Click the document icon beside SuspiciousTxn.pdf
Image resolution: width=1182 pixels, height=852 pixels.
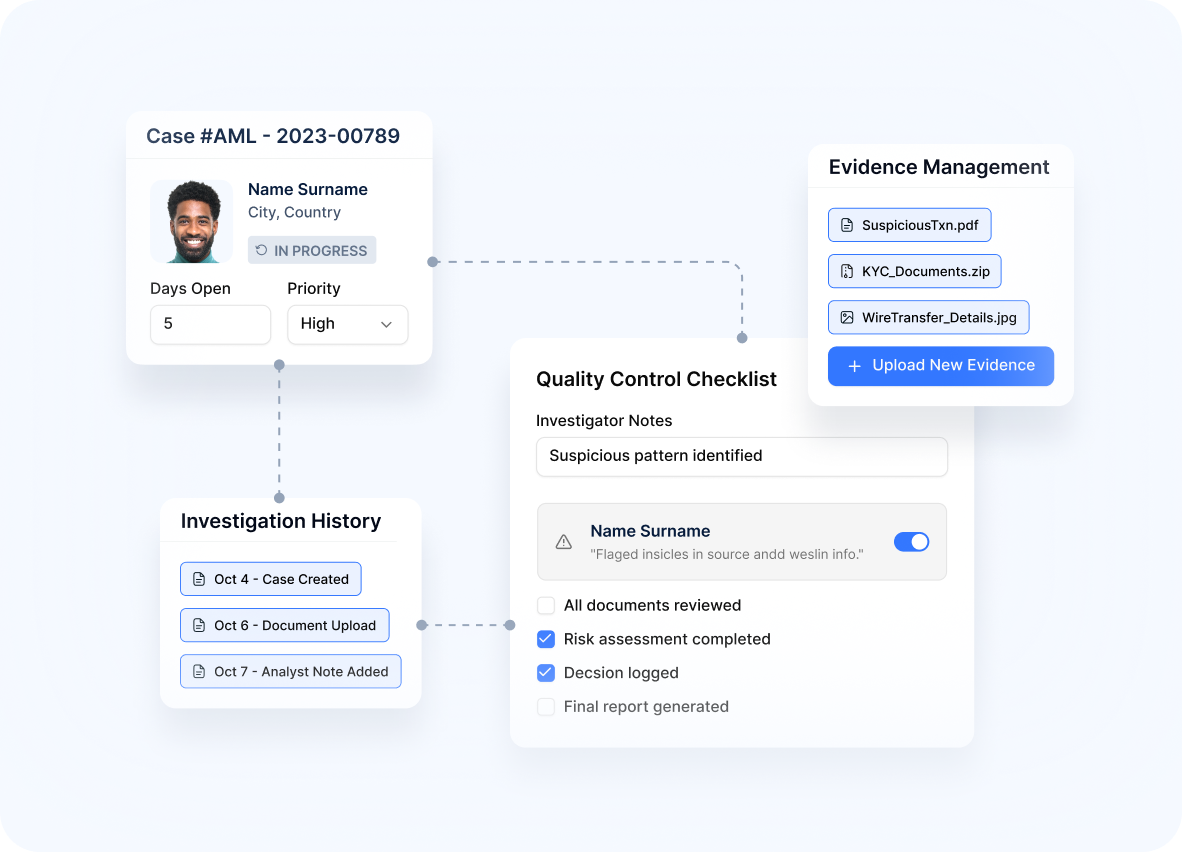pyautogui.click(x=847, y=225)
